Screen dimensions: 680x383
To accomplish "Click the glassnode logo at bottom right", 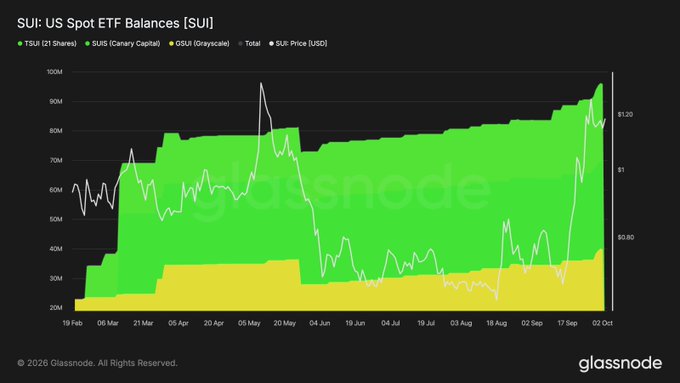I will coord(620,363).
